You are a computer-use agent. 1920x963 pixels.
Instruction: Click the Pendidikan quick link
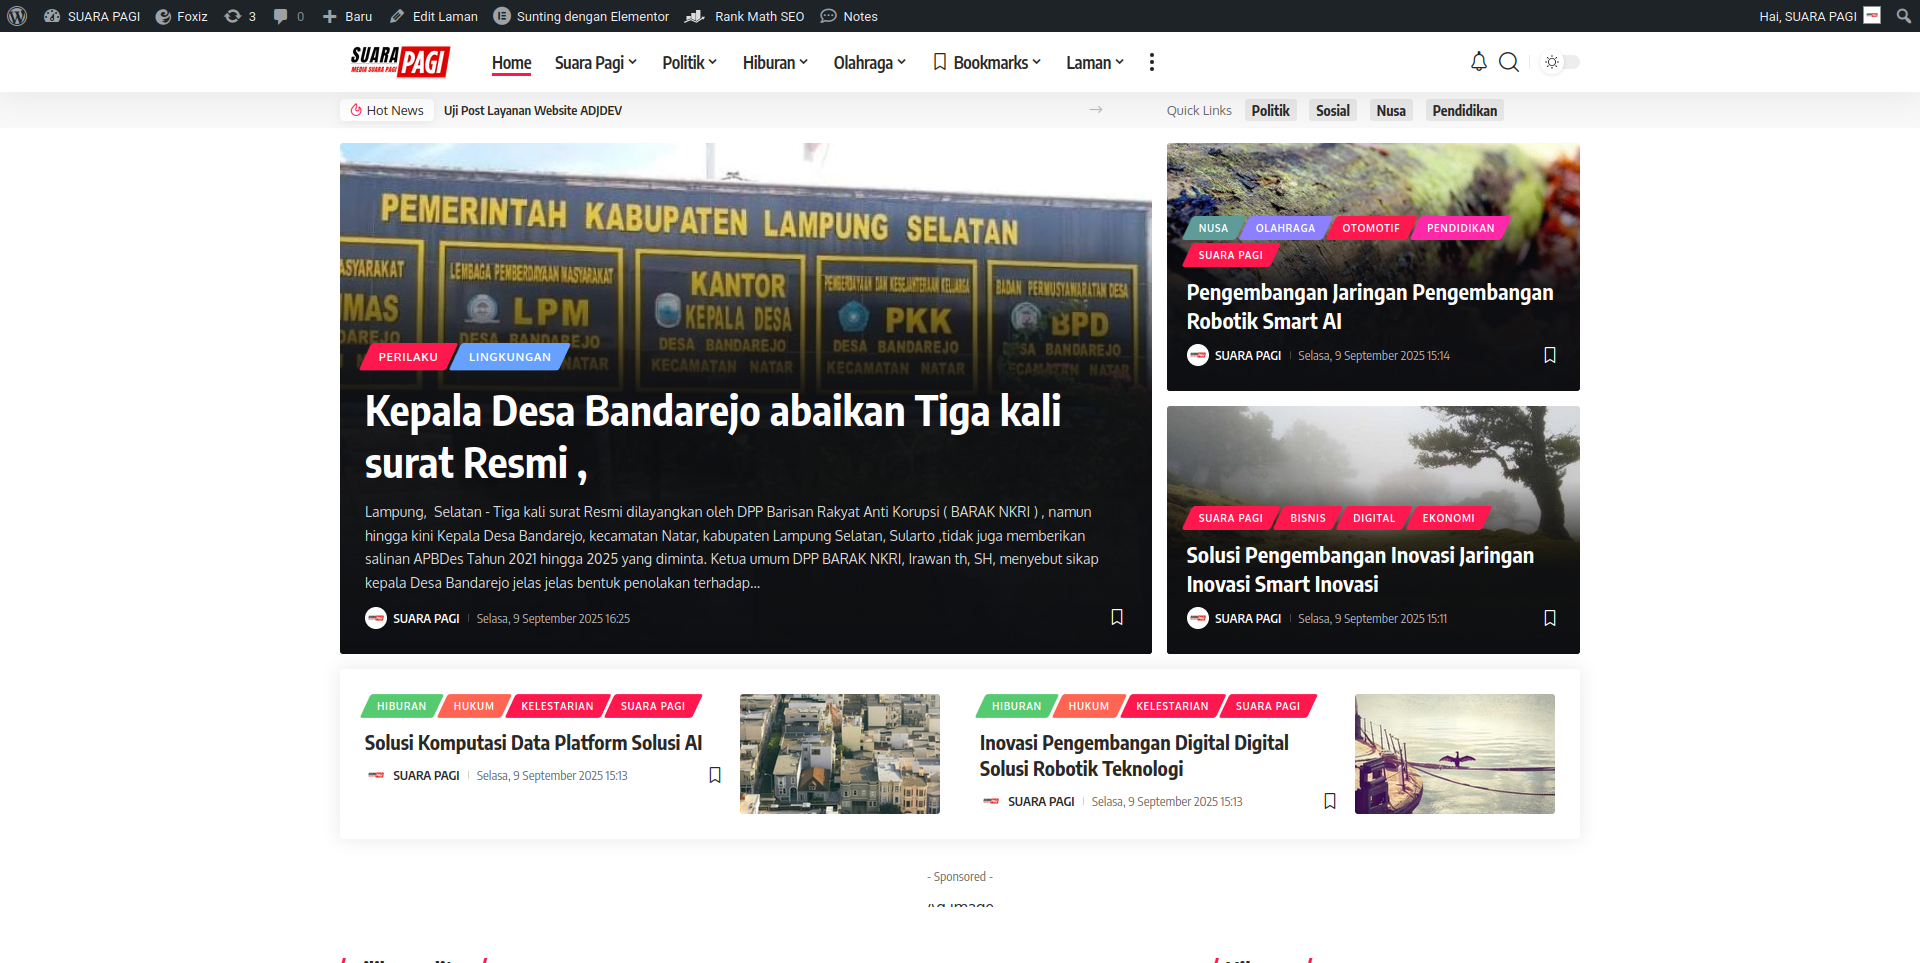[x=1465, y=110]
